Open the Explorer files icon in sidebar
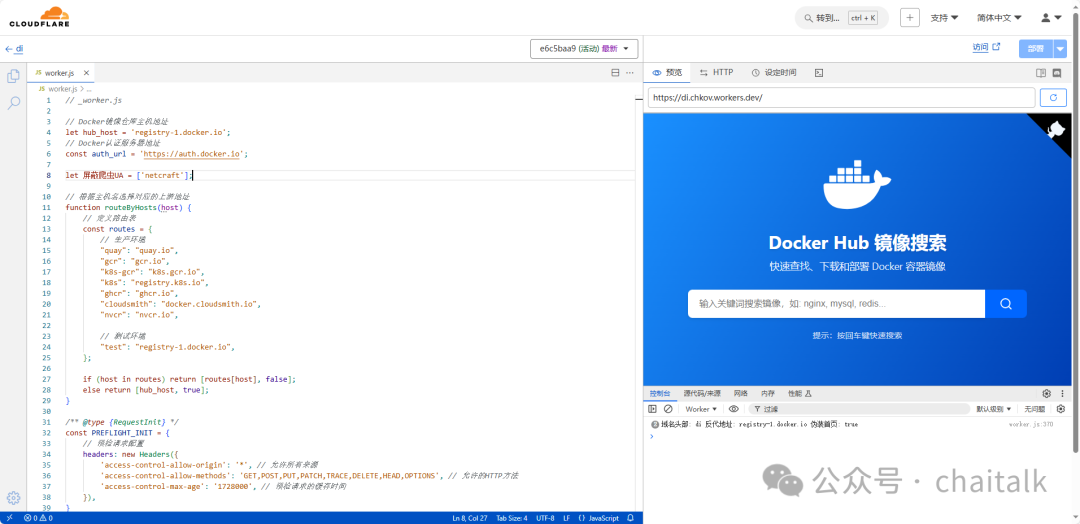Image resolution: width=1080 pixels, height=524 pixels. click(x=13, y=76)
